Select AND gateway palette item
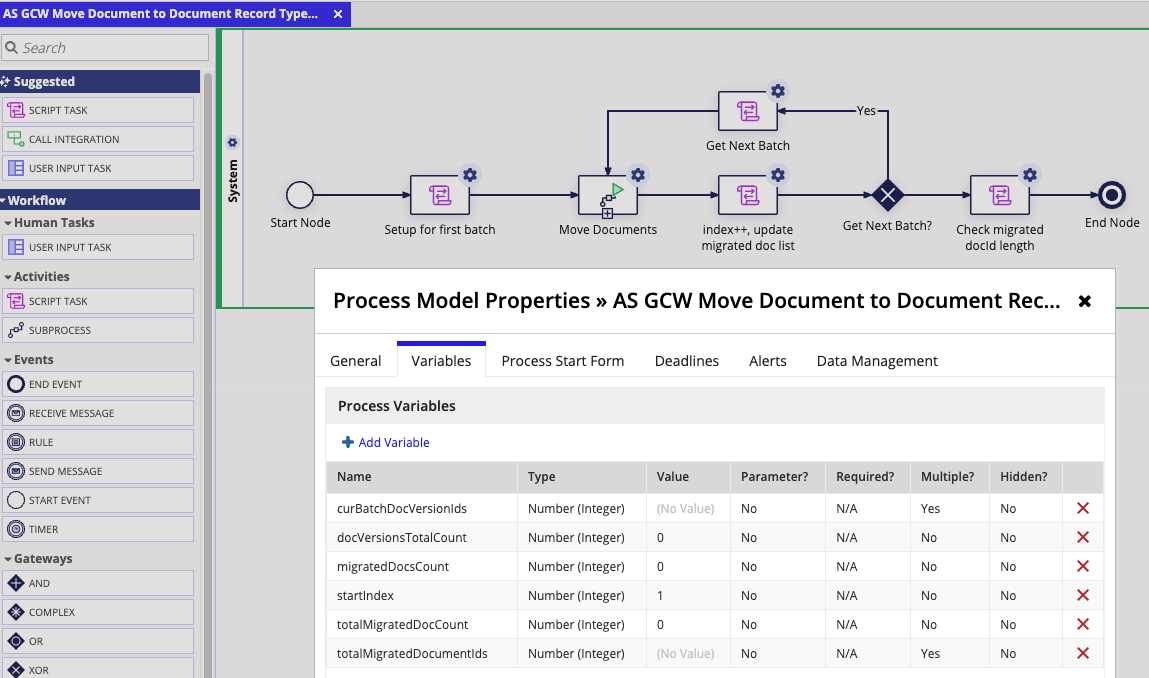Image resolution: width=1149 pixels, height=678 pixels. click(x=98, y=583)
